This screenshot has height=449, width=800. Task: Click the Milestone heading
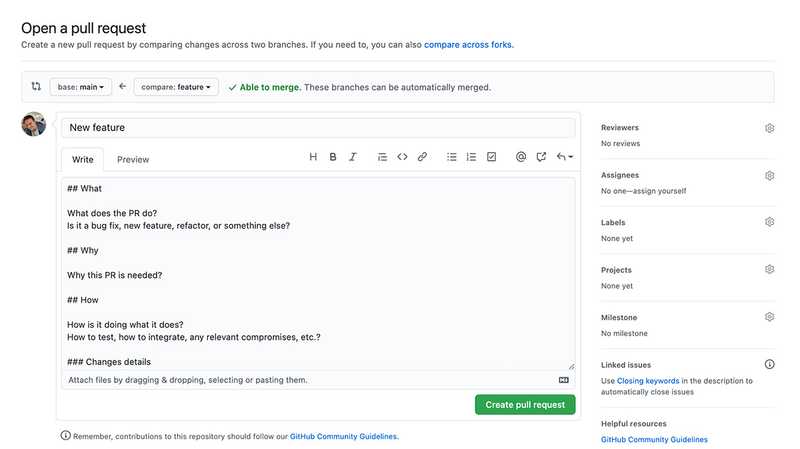pyautogui.click(x=619, y=318)
